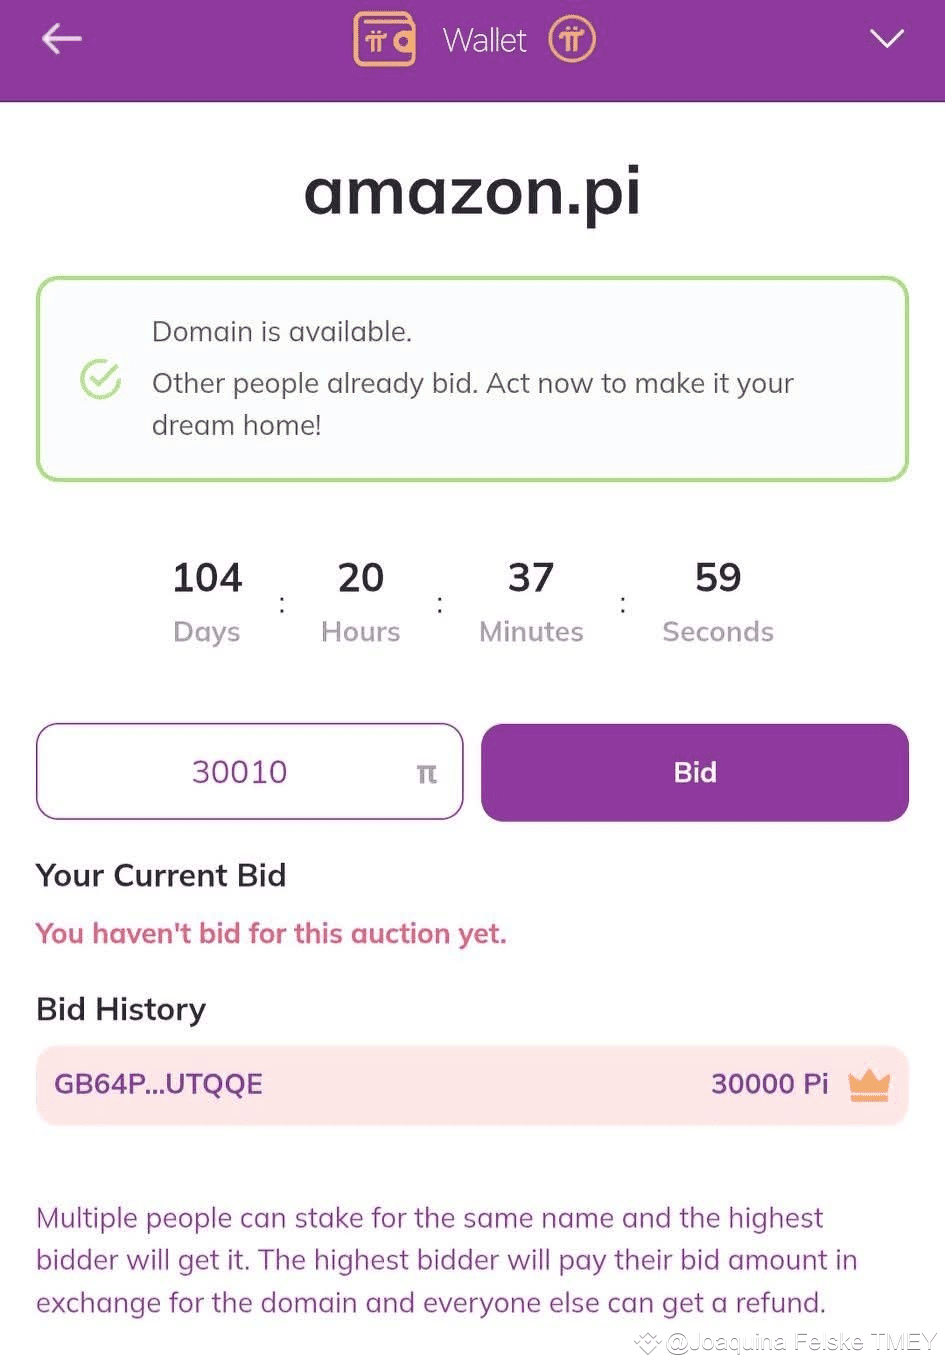Image resolution: width=945 pixels, height=1364 pixels.
Task: Click the green checkmark availability icon
Action: tap(100, 379)
